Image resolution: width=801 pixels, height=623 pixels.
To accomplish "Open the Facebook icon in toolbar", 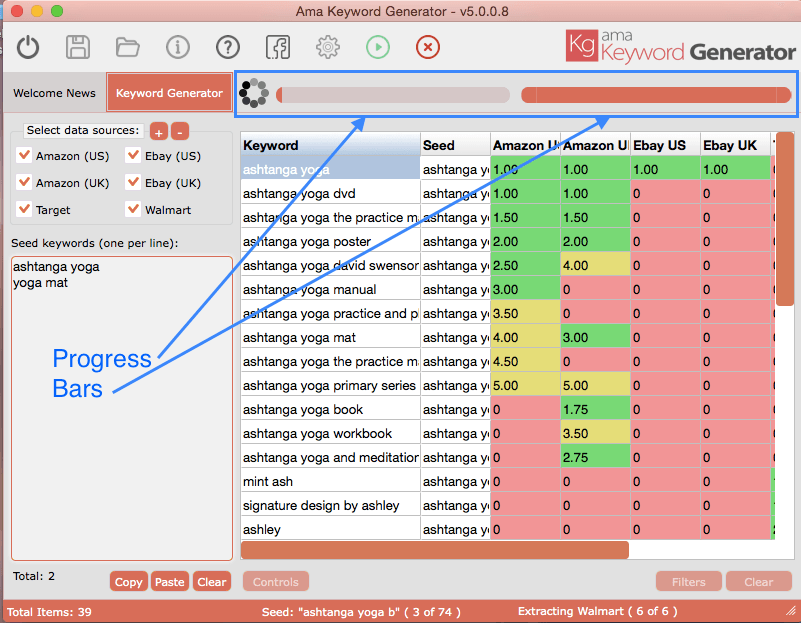I will coord(278,47).
